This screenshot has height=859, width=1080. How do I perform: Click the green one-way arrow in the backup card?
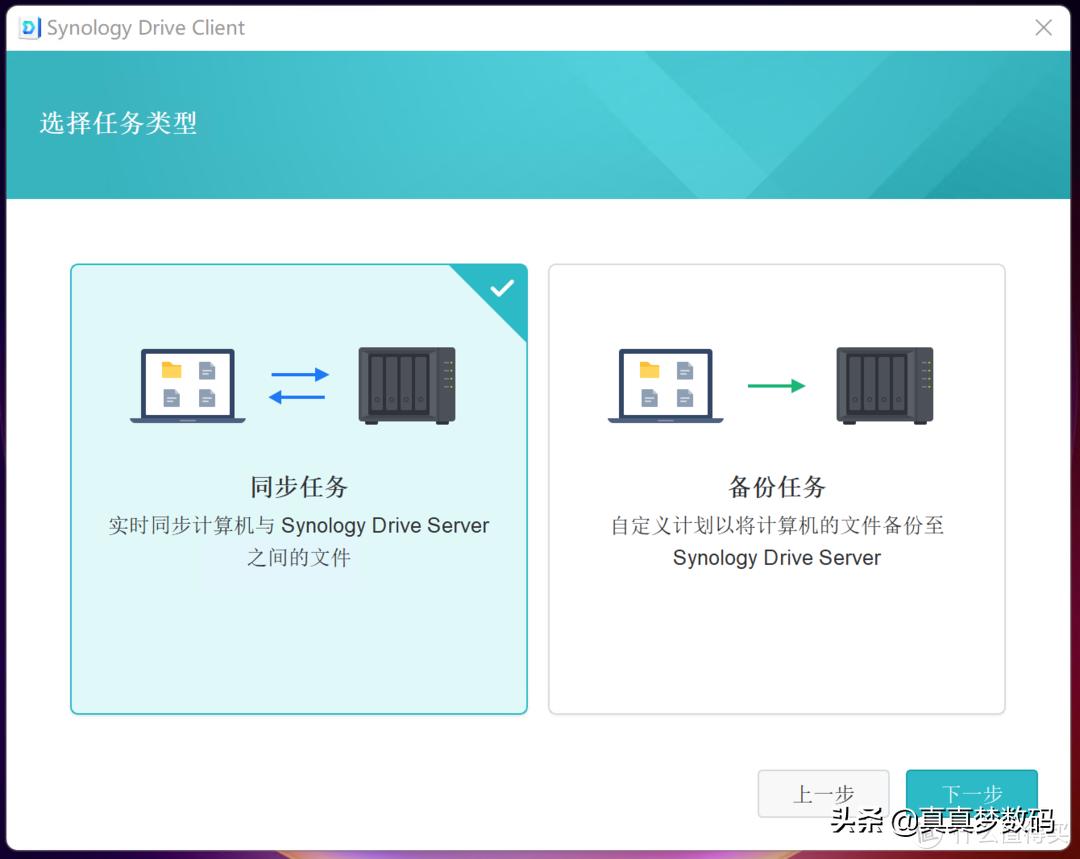pyautogui.click(x=779, y=383)
